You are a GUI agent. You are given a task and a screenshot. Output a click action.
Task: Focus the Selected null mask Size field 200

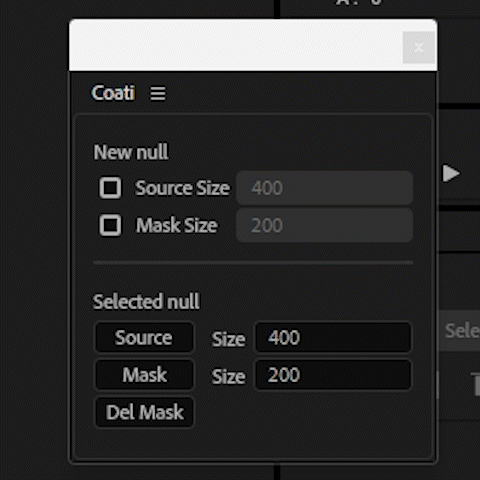pos(333,375)
